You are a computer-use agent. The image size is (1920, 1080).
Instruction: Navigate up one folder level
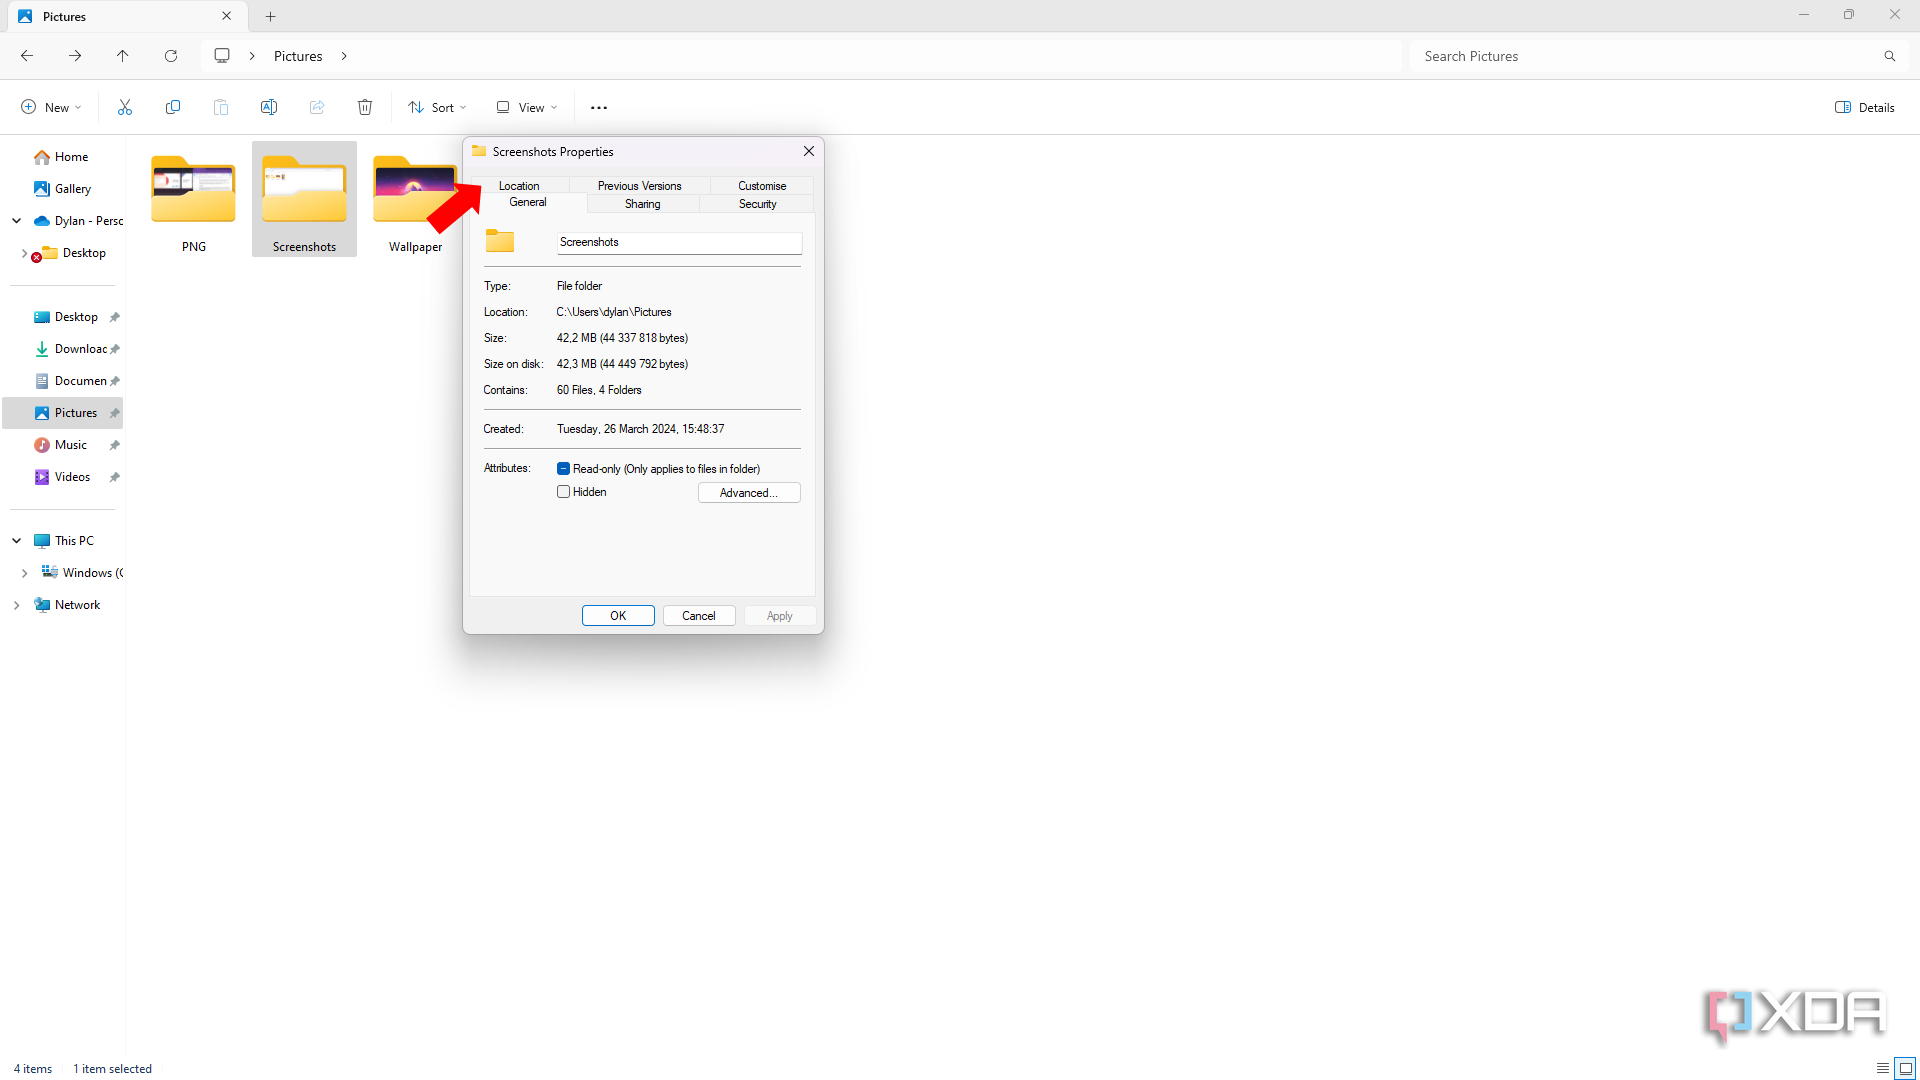coord(122,56)
